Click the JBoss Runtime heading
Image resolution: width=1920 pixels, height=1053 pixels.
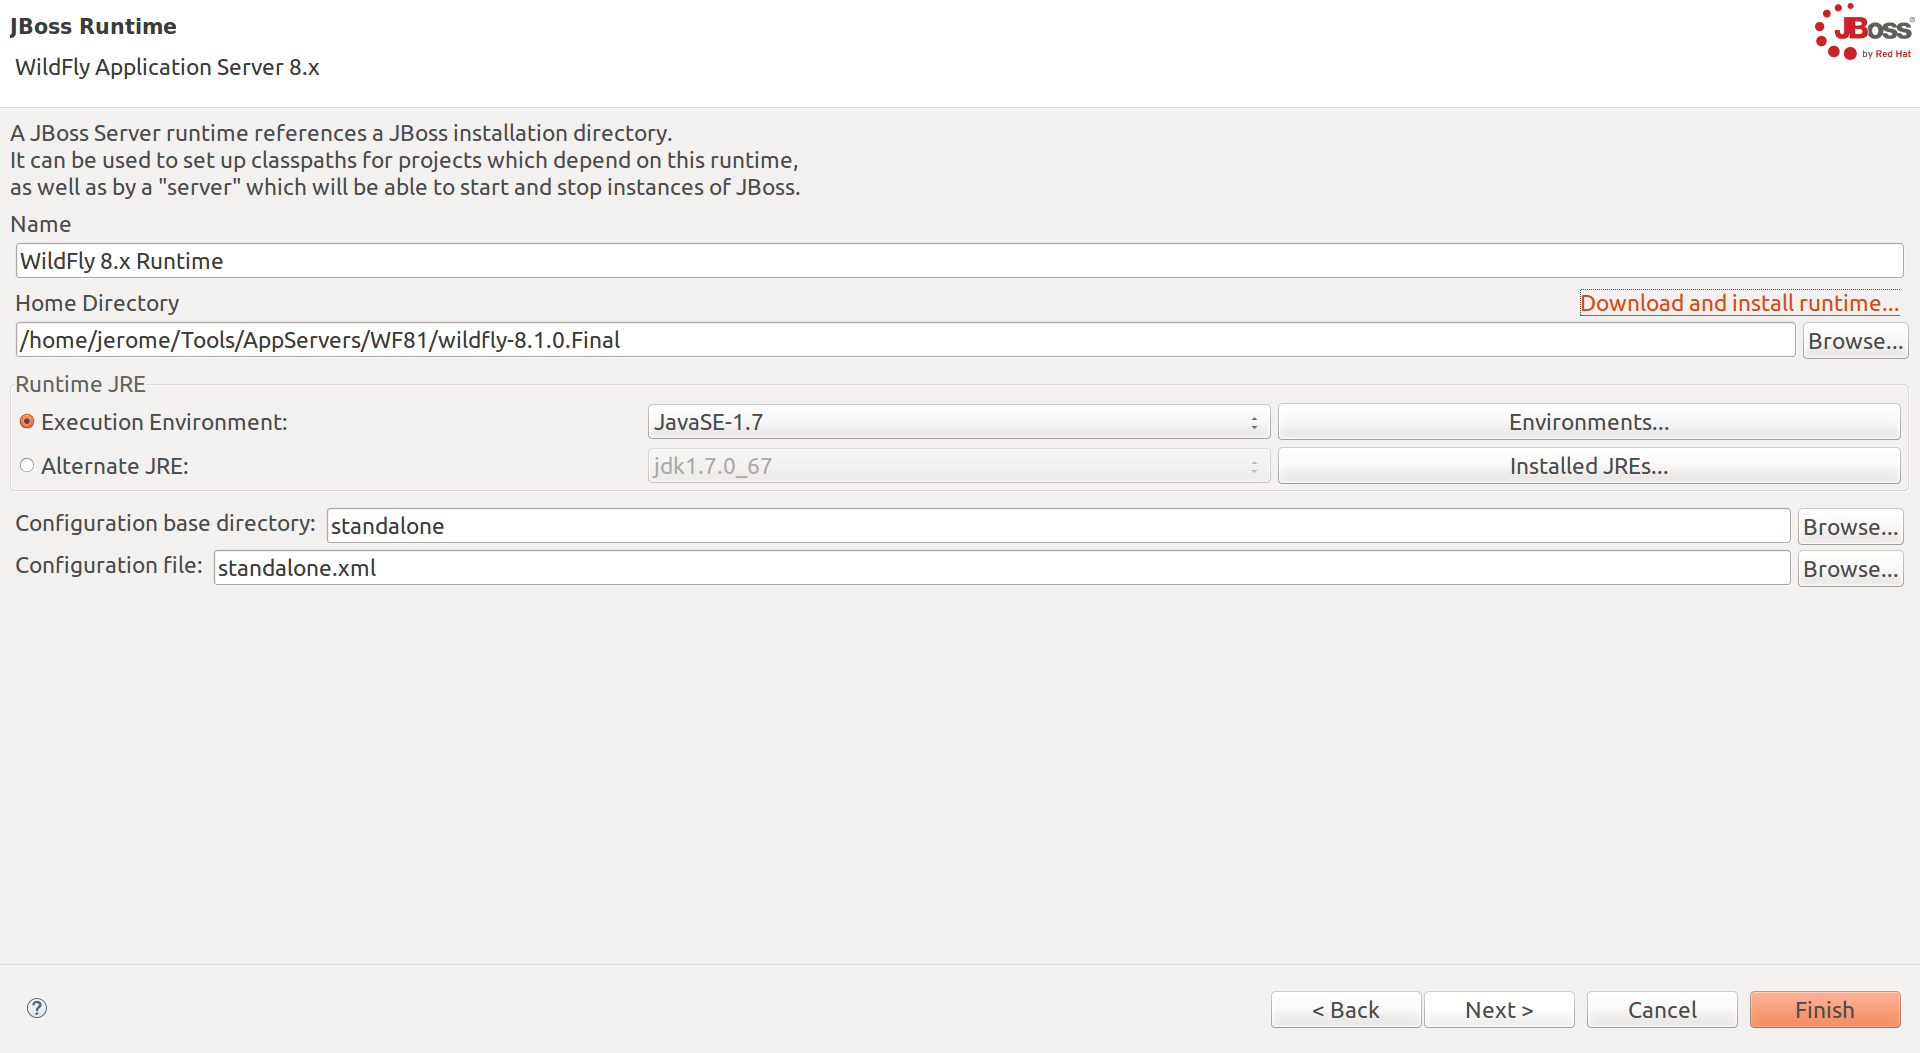click(x=93, y=26)
